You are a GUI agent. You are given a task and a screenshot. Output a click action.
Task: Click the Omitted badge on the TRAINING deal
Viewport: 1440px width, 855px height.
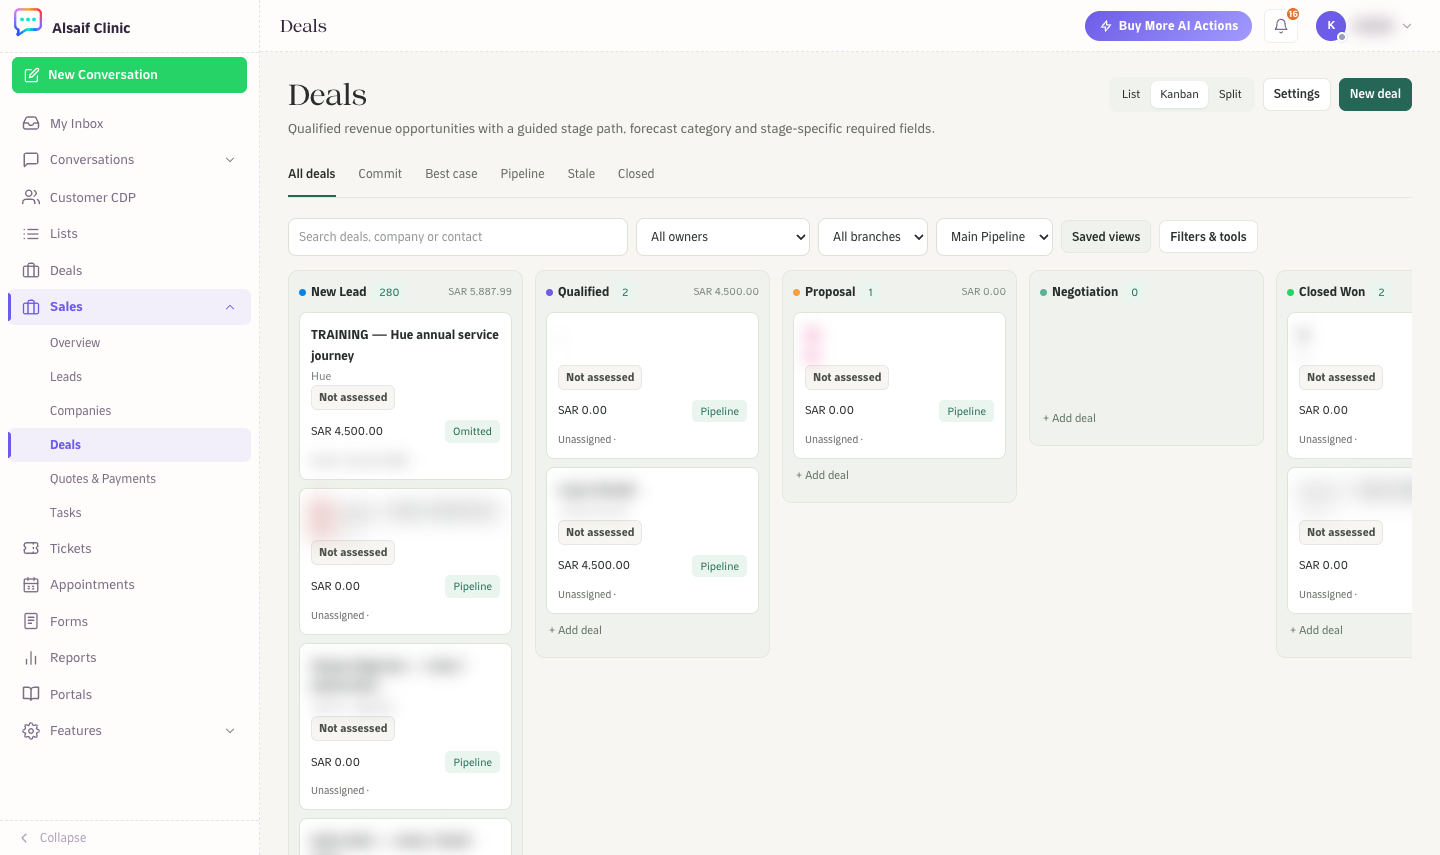[472, 432]
